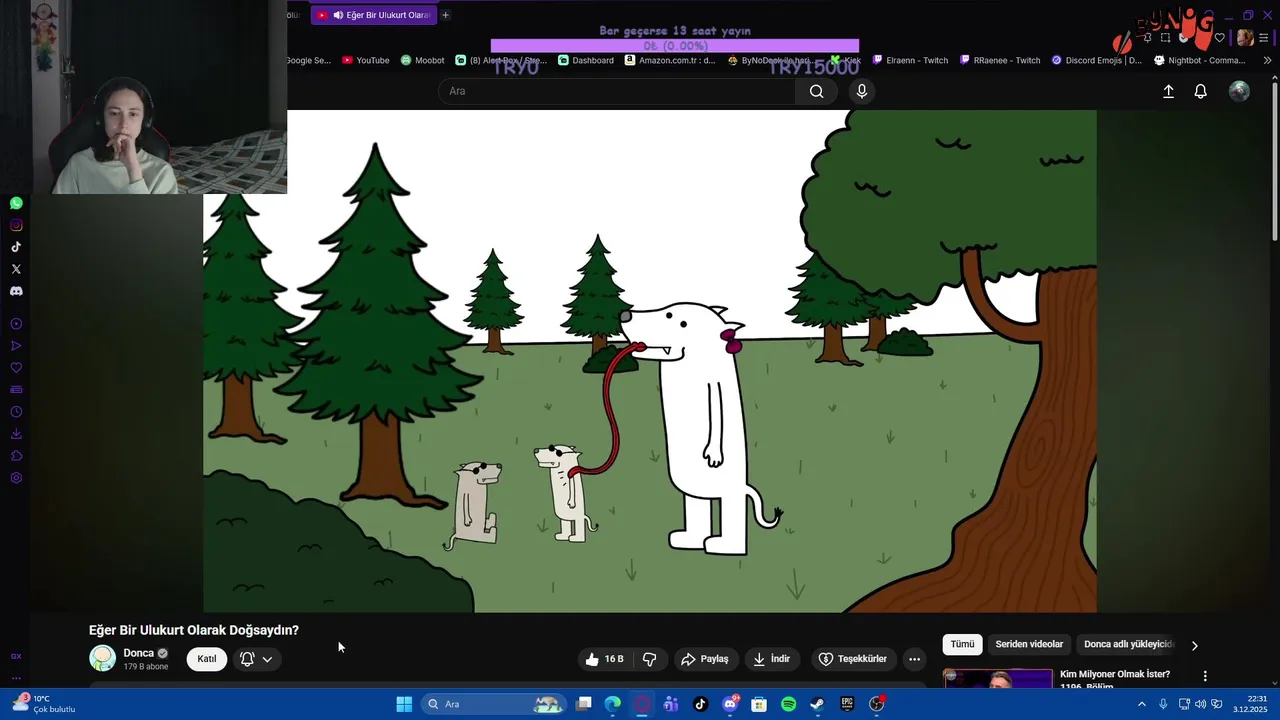Open the taskbar clock and date

tap(1250, 704)
